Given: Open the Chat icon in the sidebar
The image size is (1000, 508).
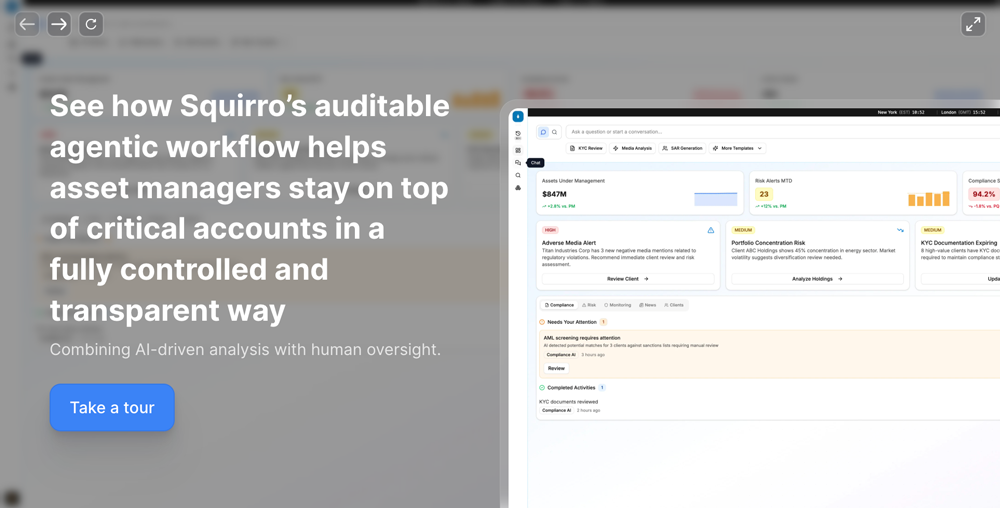Looking at the screenshot, I should click(518, 163).
